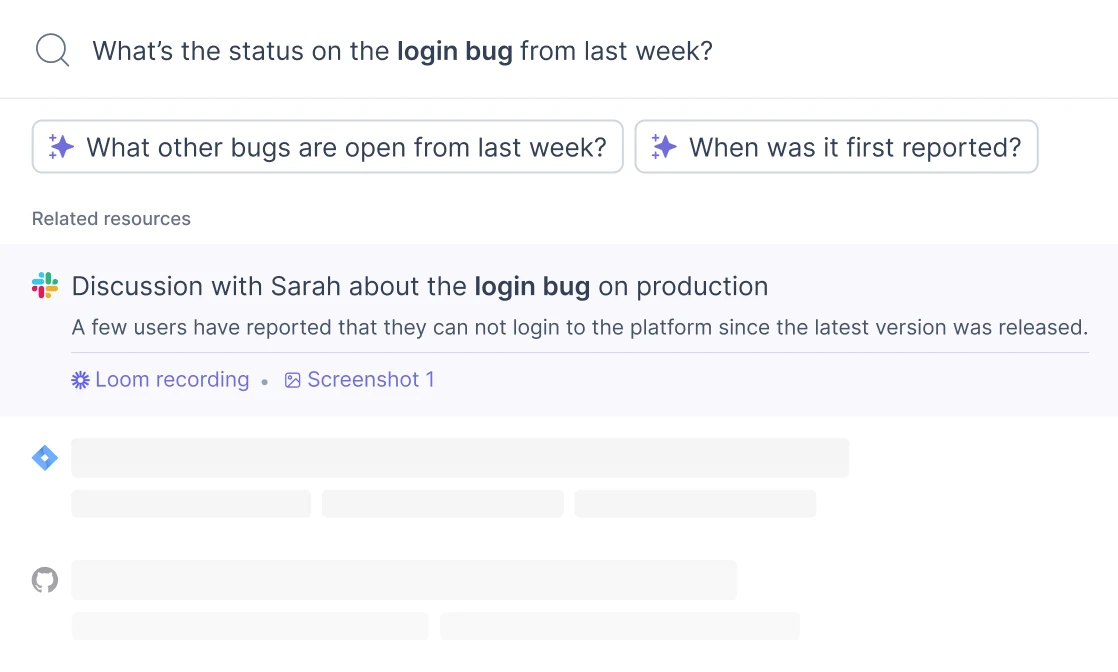Click first placeholder chip under the Jira result
This screenshot has width=1118, height=672.
coord(191,504)
